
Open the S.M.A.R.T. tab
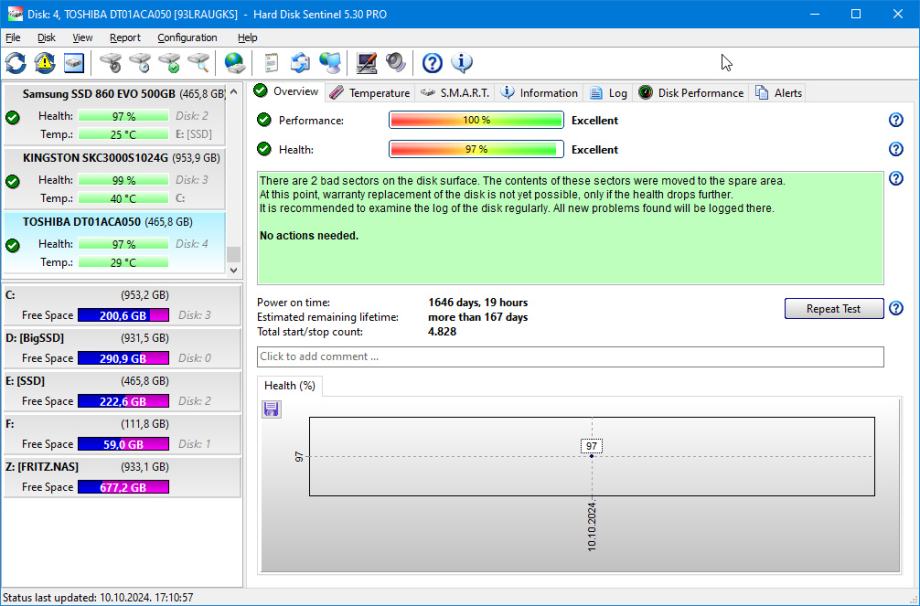[x=455, y=93]
